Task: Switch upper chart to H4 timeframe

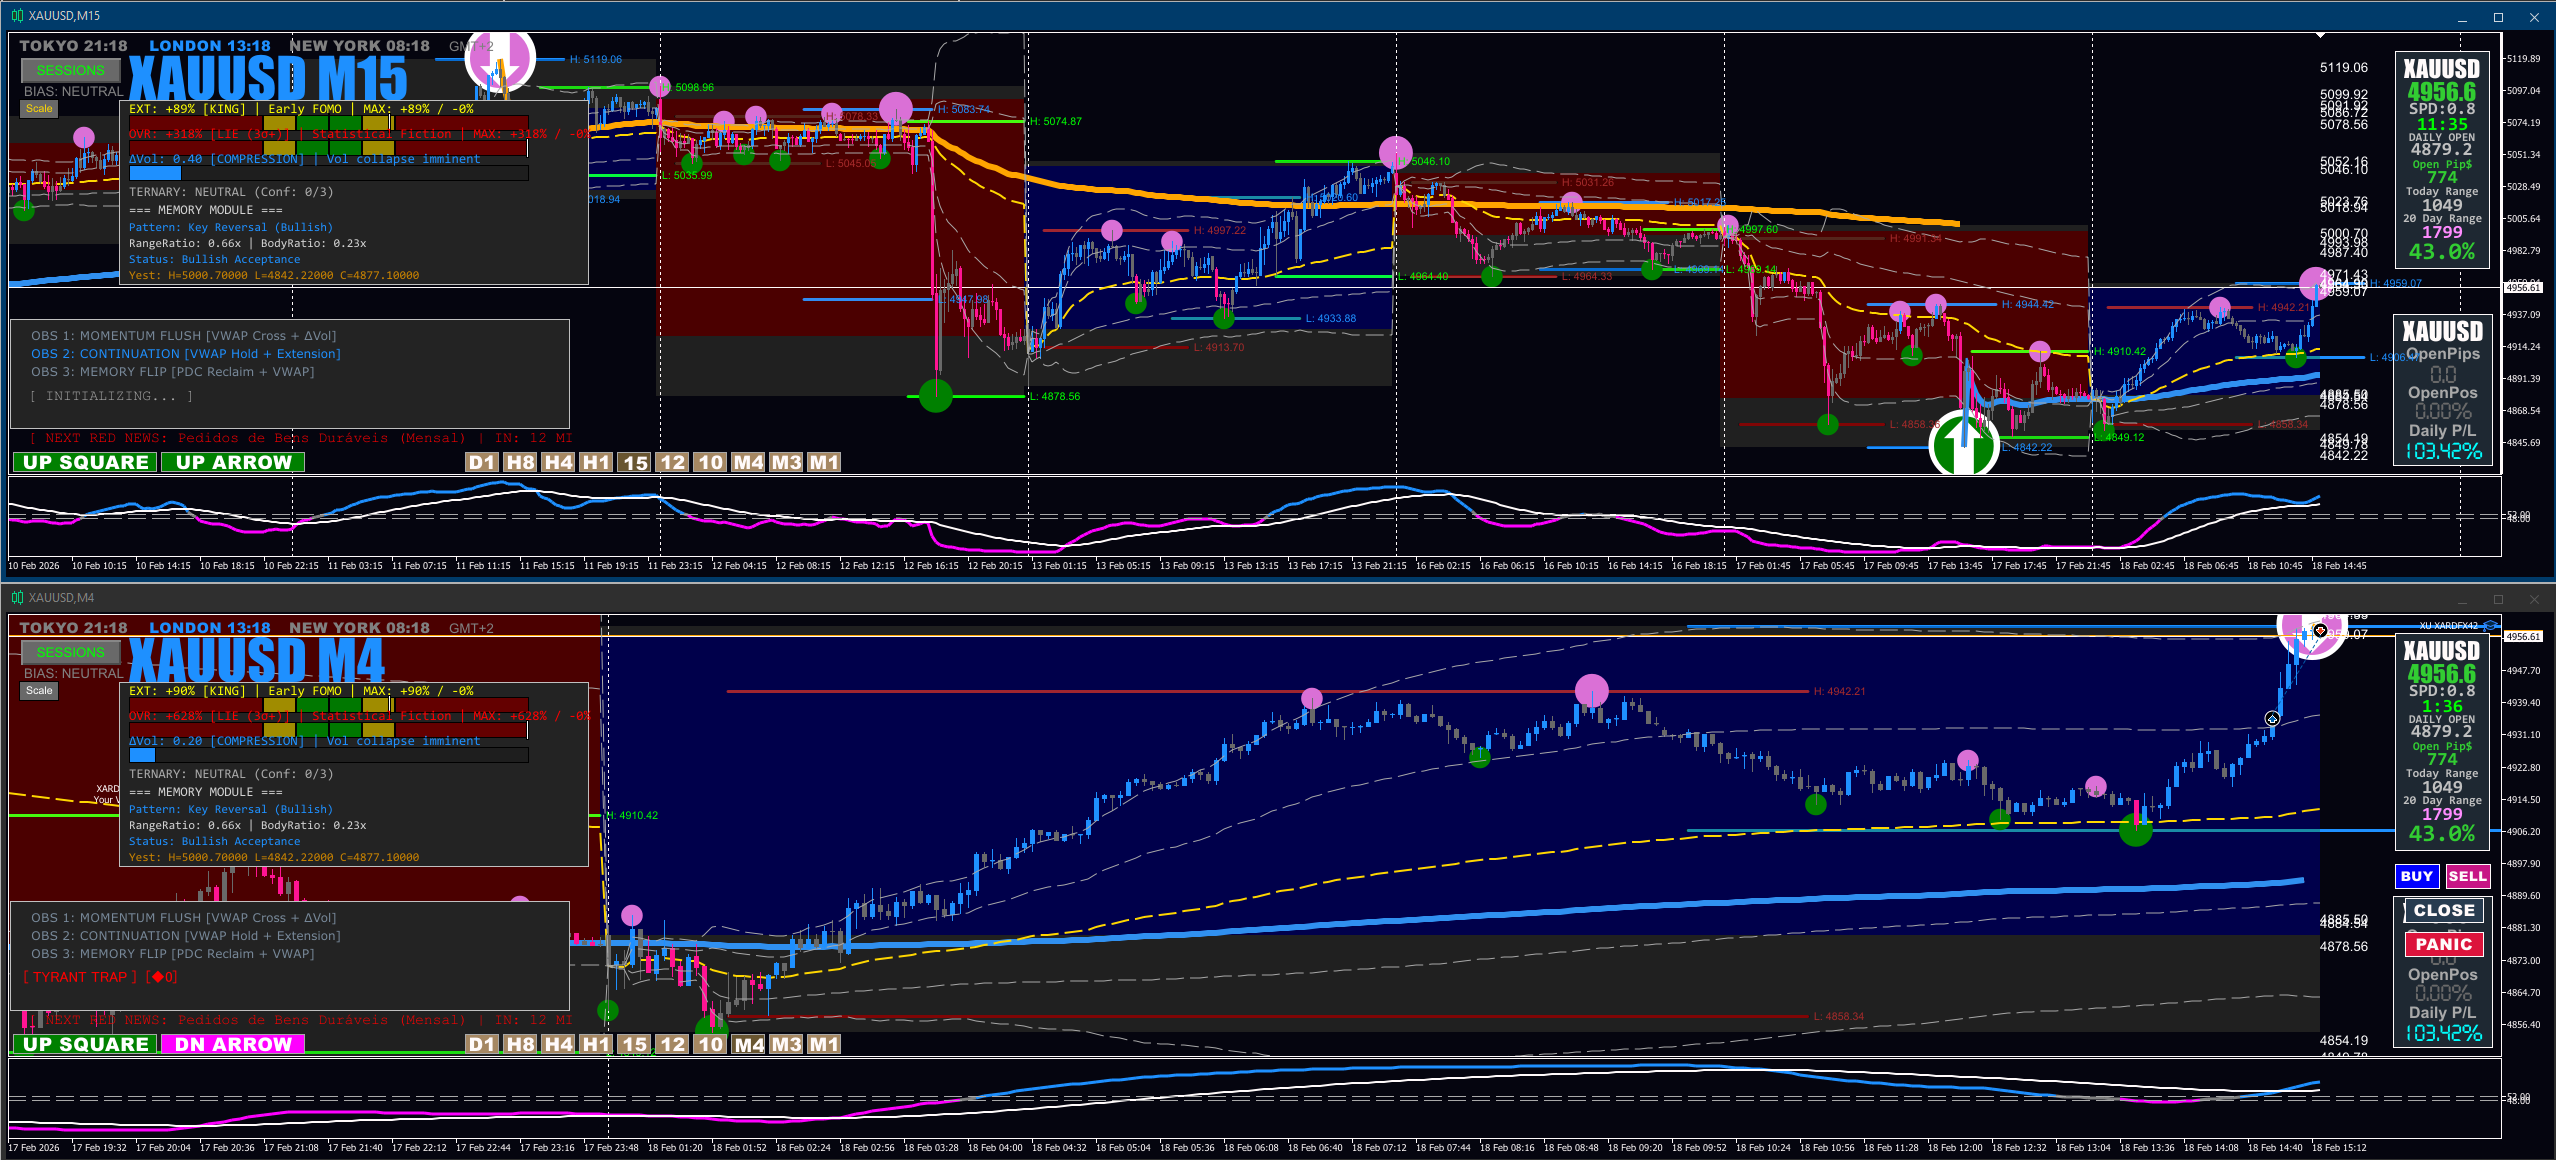Action: (558, 462)
